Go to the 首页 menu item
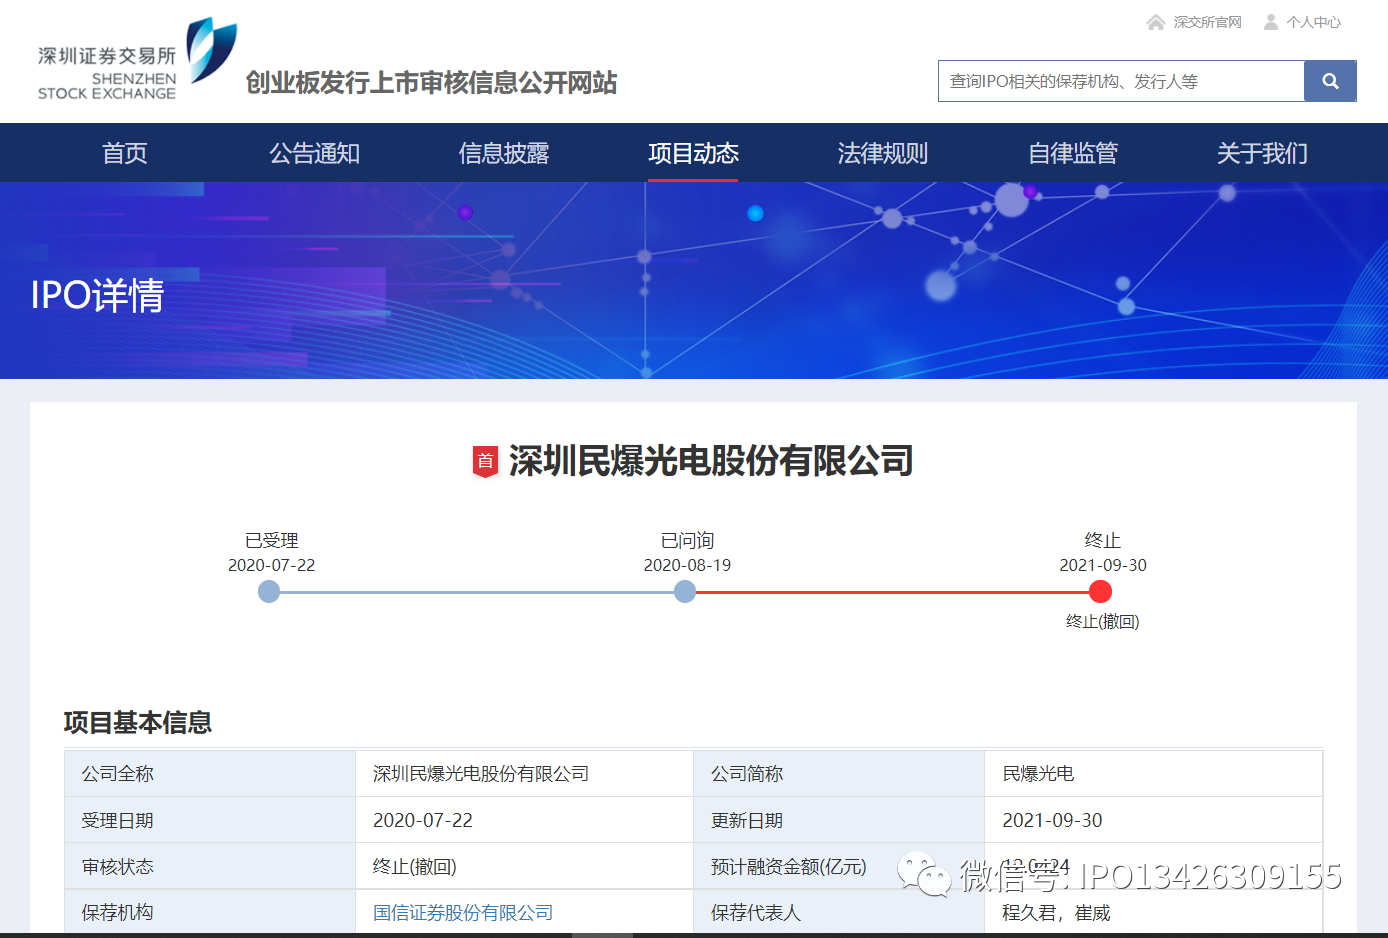1388x938 pixels. pyautogui.click(x=125, y=153)
